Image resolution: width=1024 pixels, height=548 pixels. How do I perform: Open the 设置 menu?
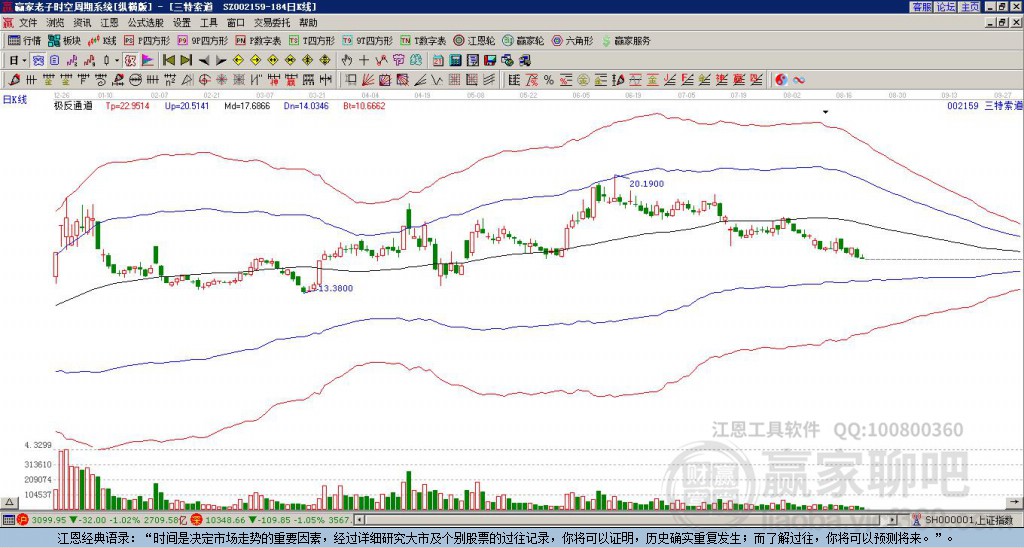tap(182, 23)
